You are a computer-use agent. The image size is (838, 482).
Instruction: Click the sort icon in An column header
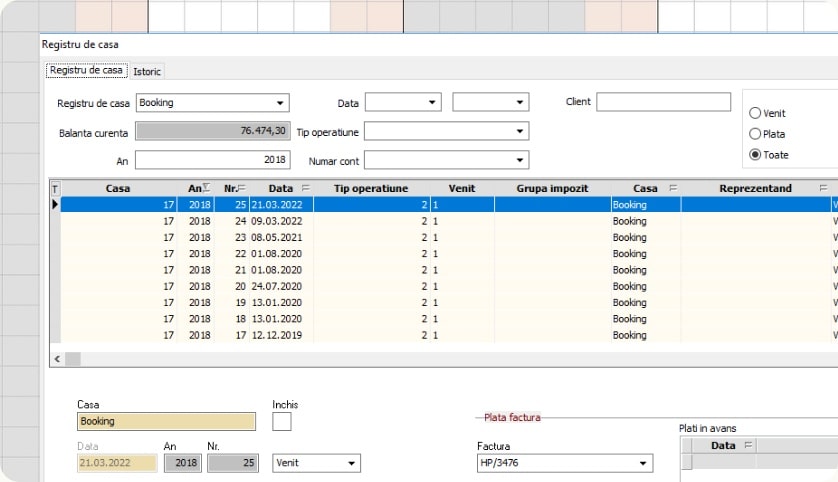click(206, 188)
